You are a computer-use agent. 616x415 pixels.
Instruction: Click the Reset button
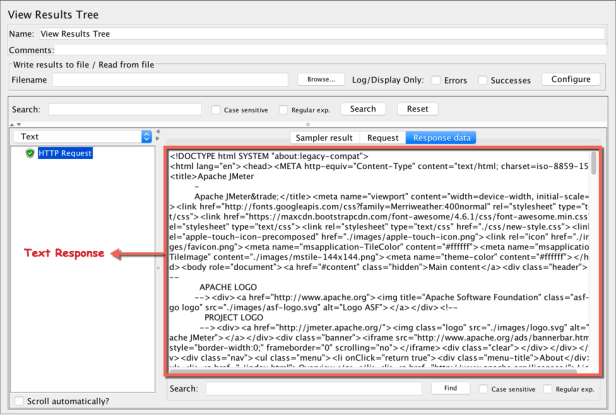tap(417, 109)
